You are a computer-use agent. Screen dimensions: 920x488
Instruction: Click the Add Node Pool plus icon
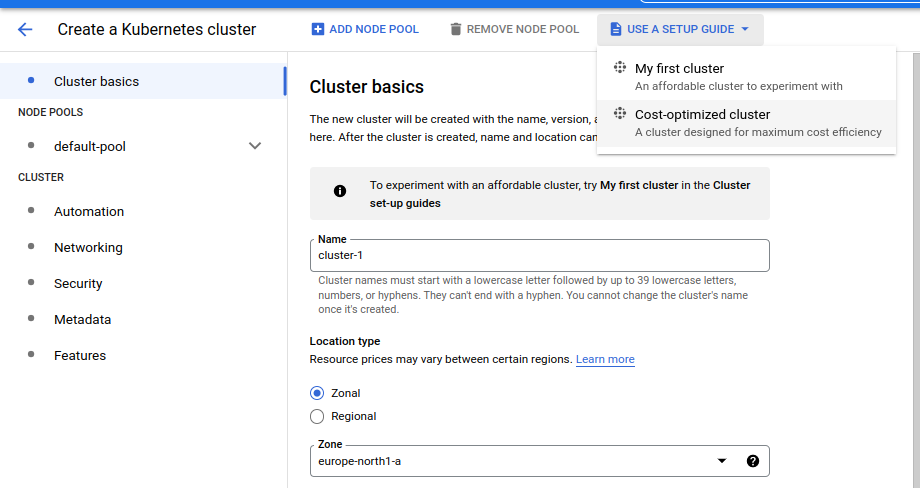click(317, 29)
